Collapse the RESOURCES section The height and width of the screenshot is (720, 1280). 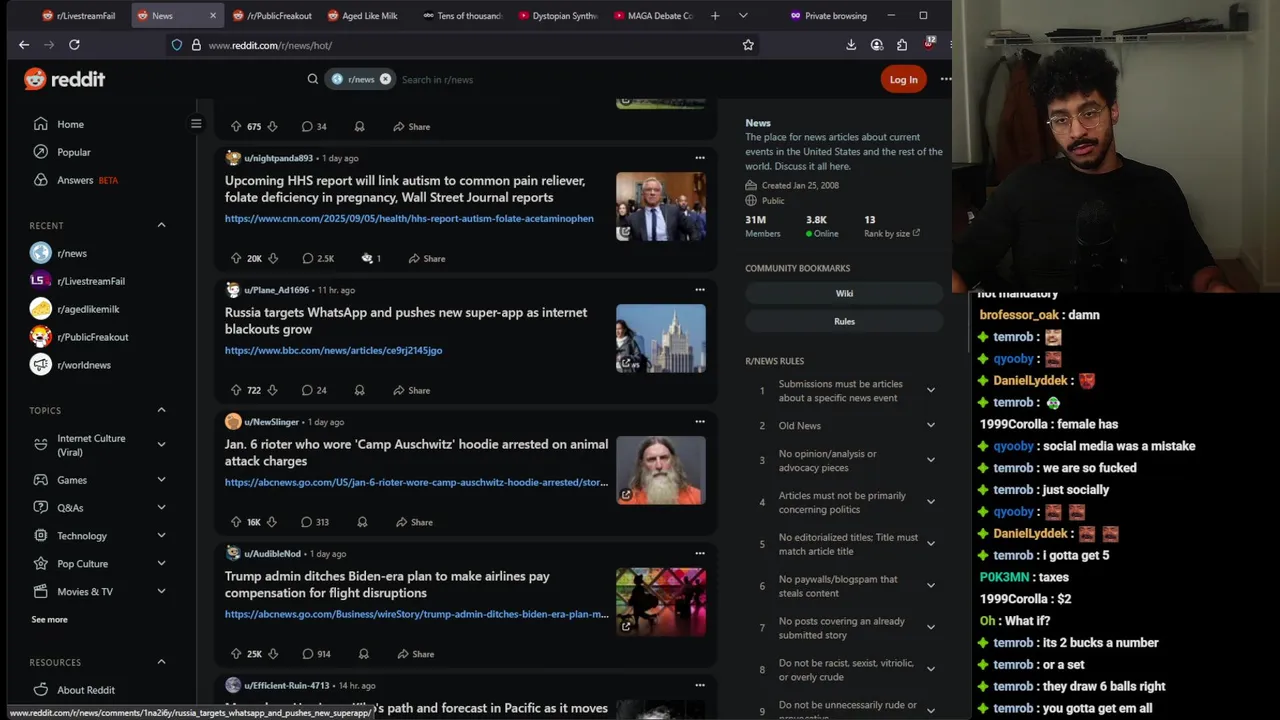click(x=161, y=662)
